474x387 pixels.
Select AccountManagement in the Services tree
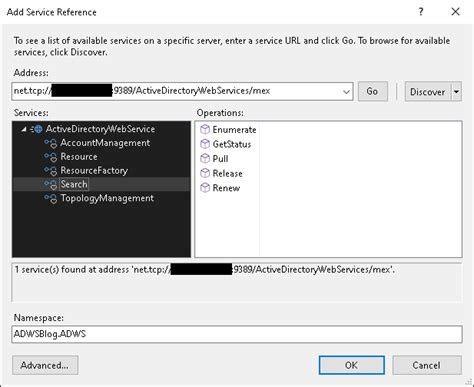tap(105, 143)
